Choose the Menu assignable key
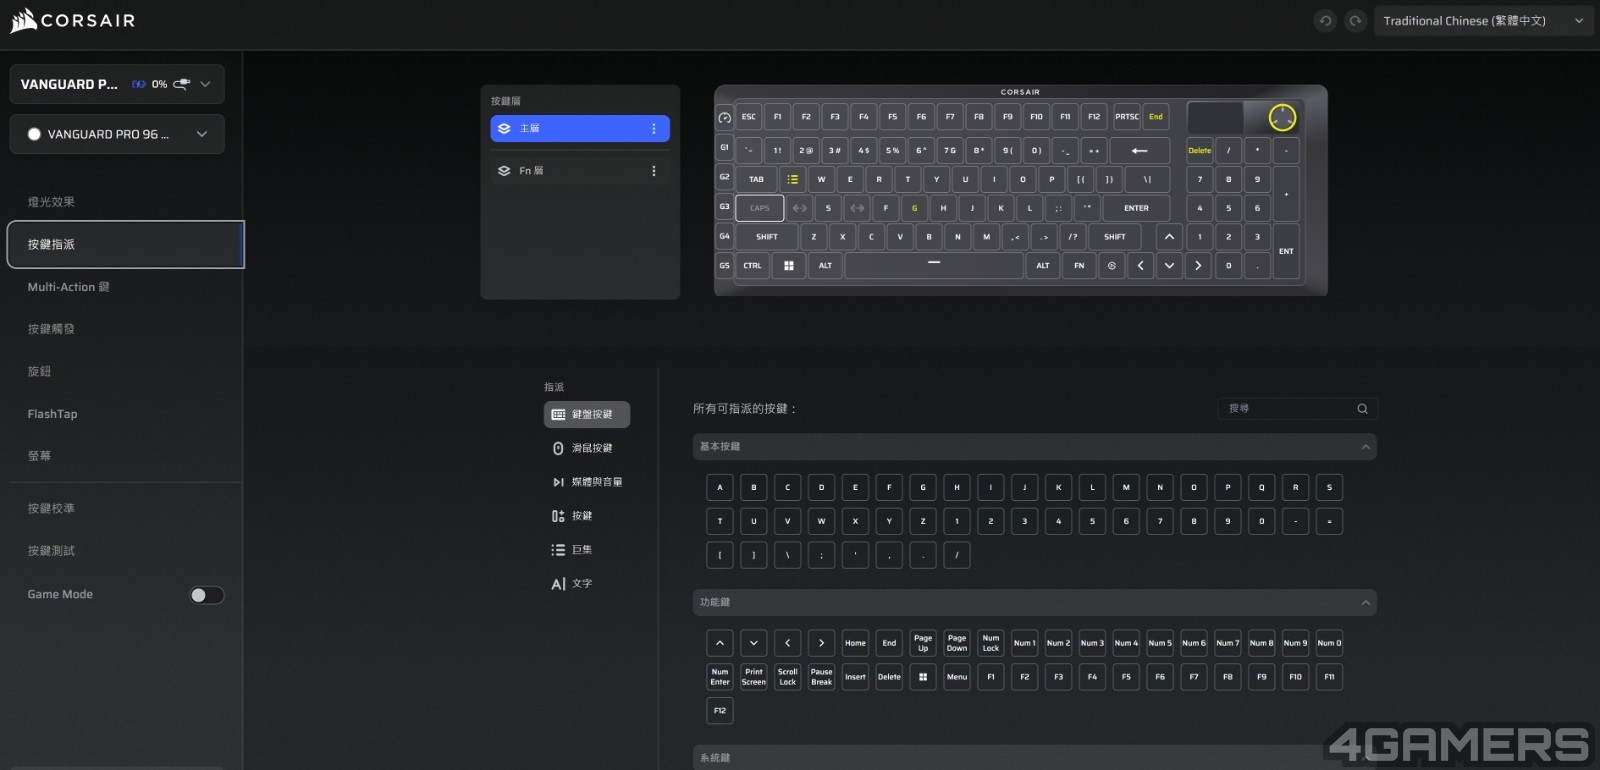The width and height of the screenshot is (1600, 770). pos(957,677)
